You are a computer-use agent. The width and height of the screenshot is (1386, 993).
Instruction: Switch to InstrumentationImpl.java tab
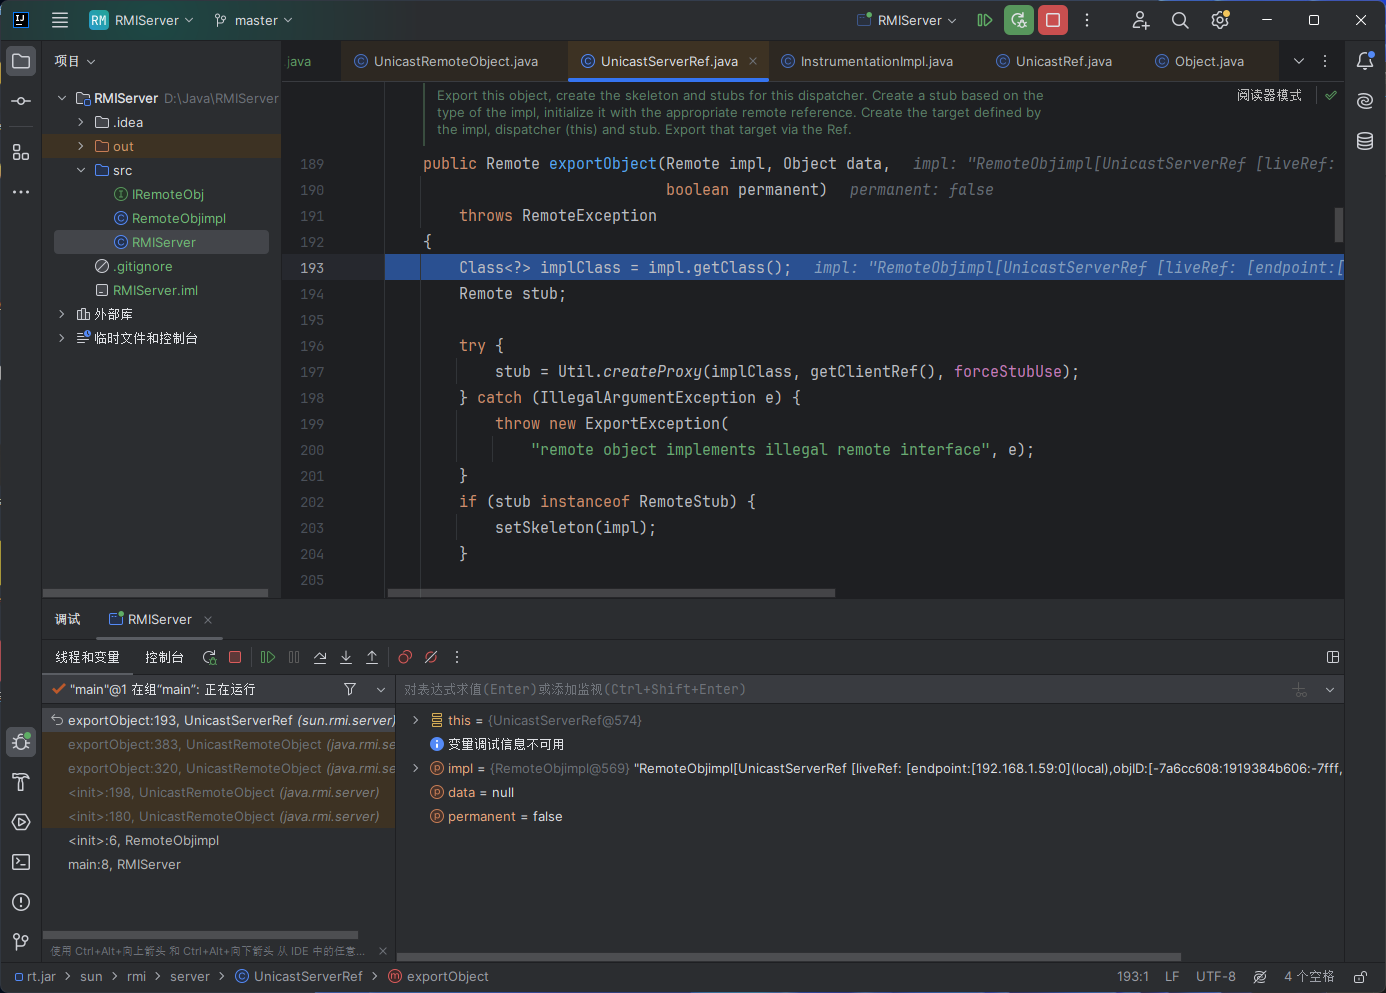click(867, 61)
